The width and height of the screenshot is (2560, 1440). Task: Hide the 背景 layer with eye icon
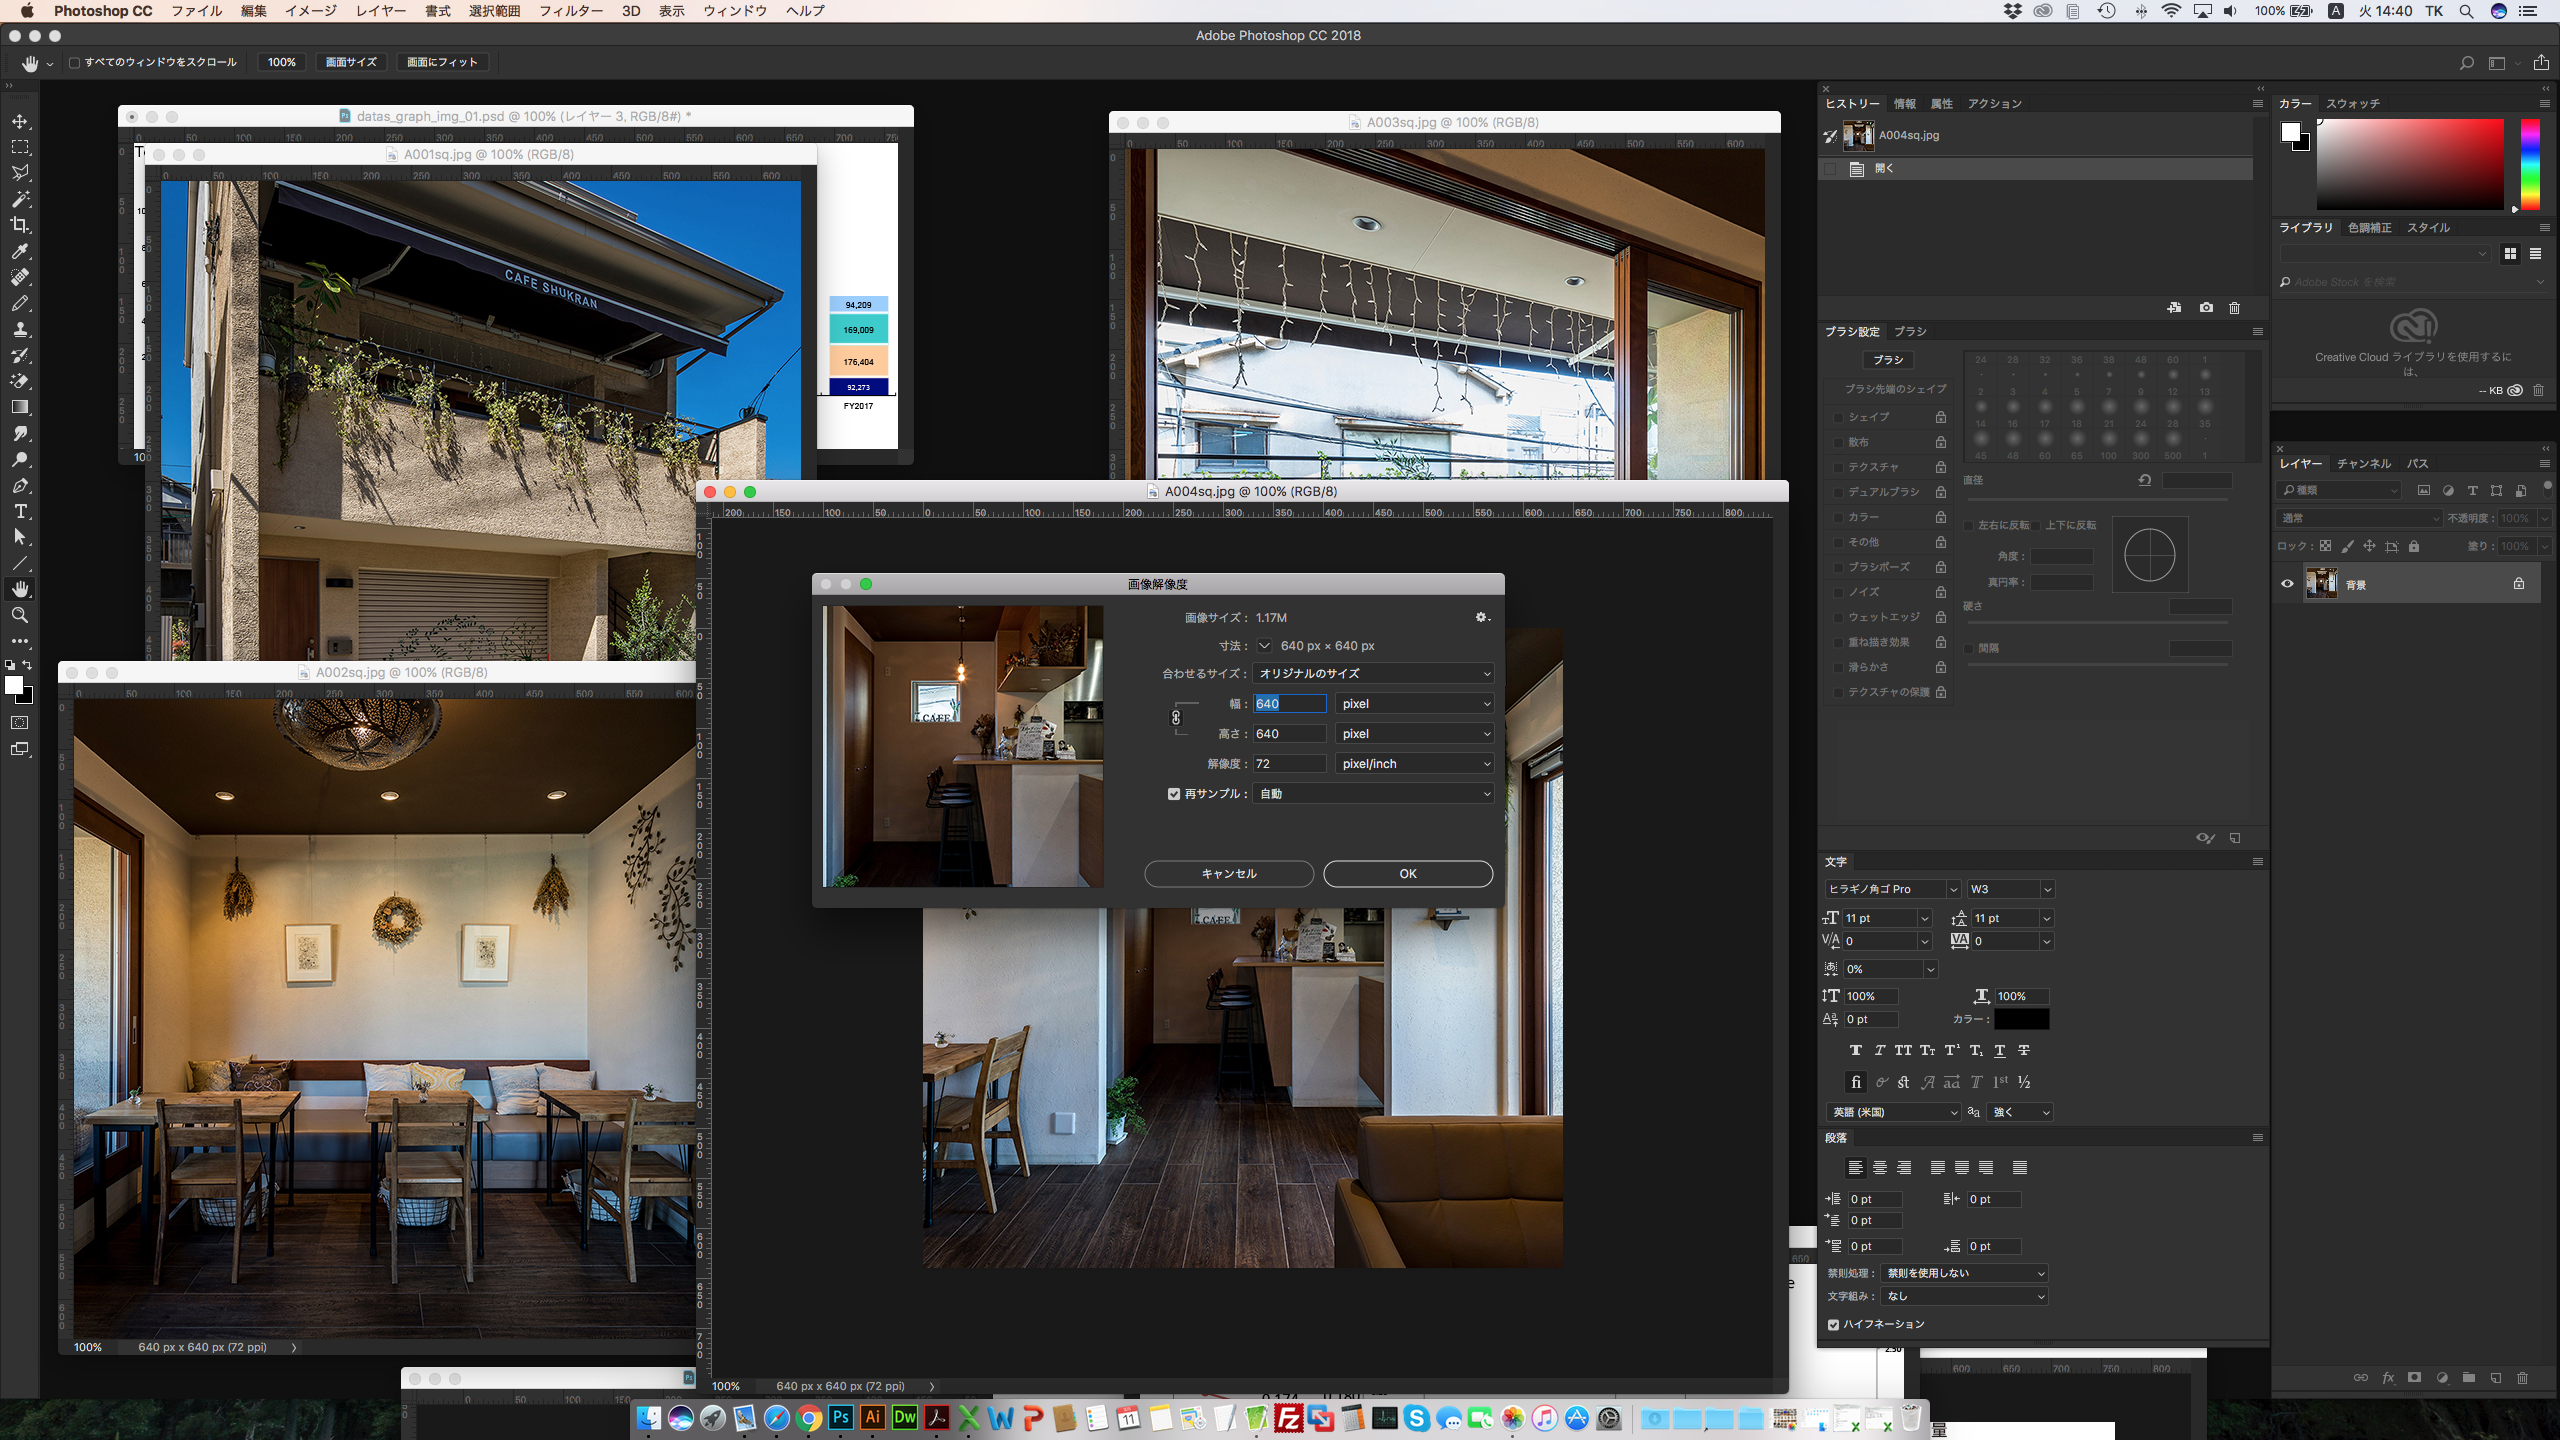[2287, 584]
